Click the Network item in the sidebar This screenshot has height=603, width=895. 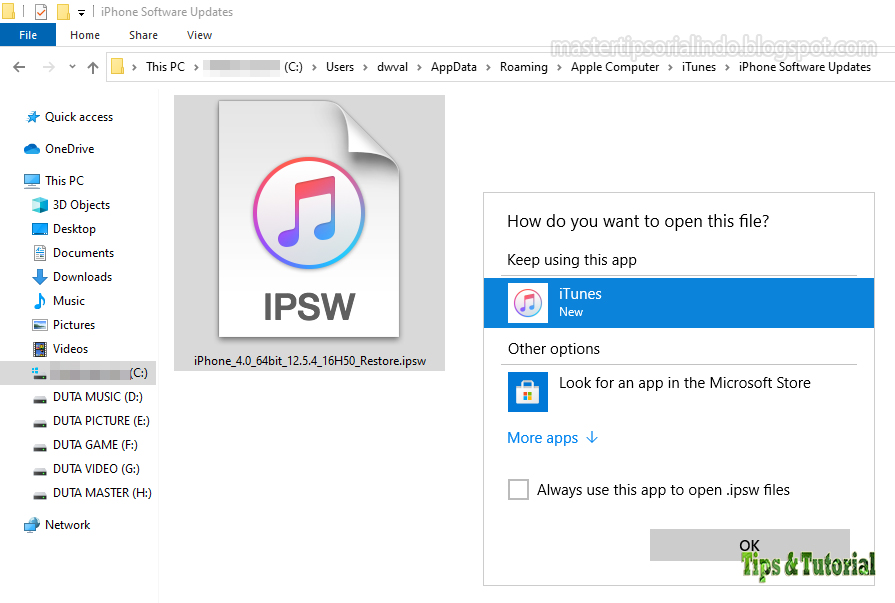67,524
